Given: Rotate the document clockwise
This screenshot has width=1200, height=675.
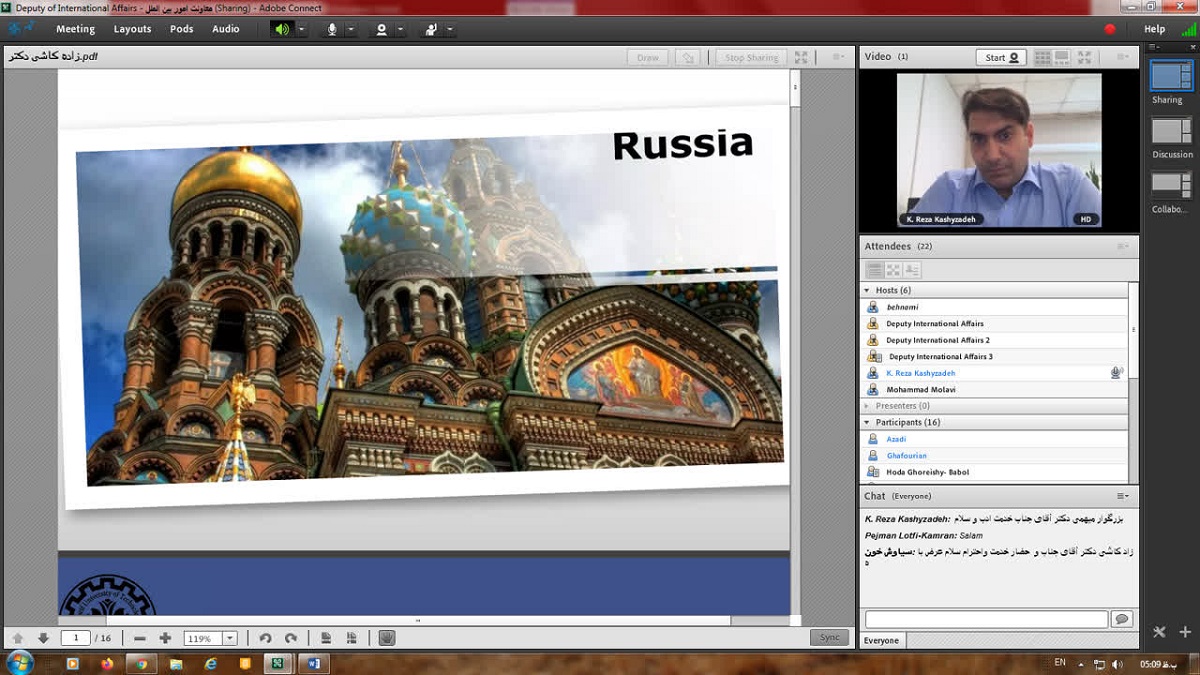Looking at the screenshot, I should (291, 638).
